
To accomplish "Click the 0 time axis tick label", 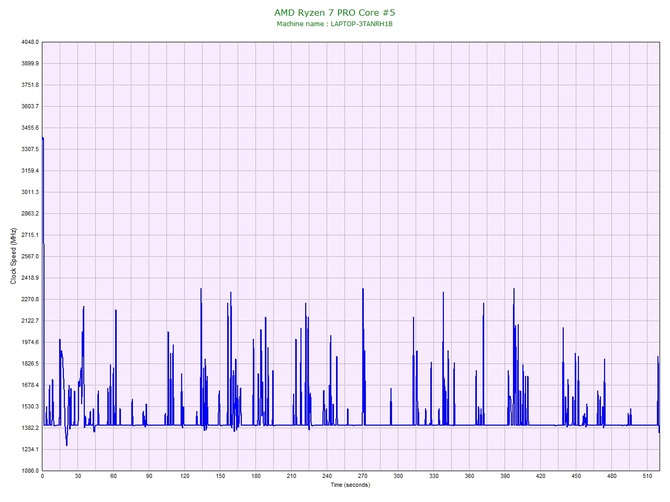I will click(42, 476).
